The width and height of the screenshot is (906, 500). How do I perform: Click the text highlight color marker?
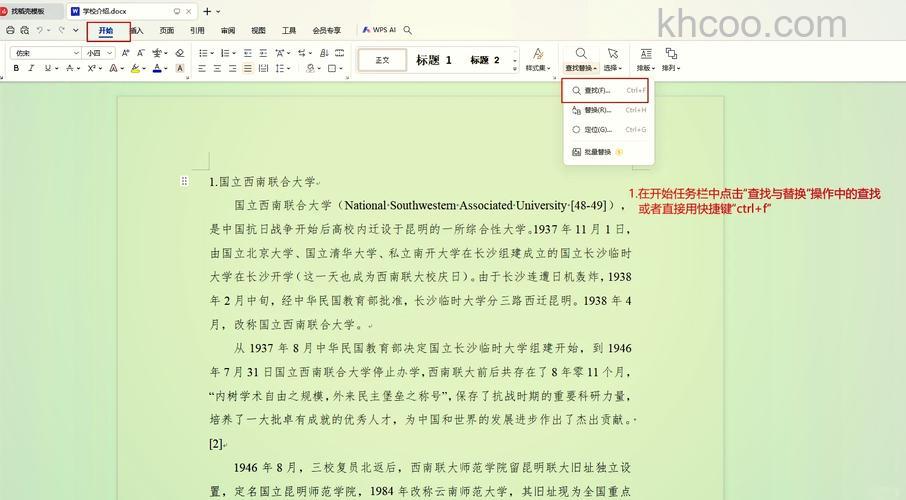[135, 68]
